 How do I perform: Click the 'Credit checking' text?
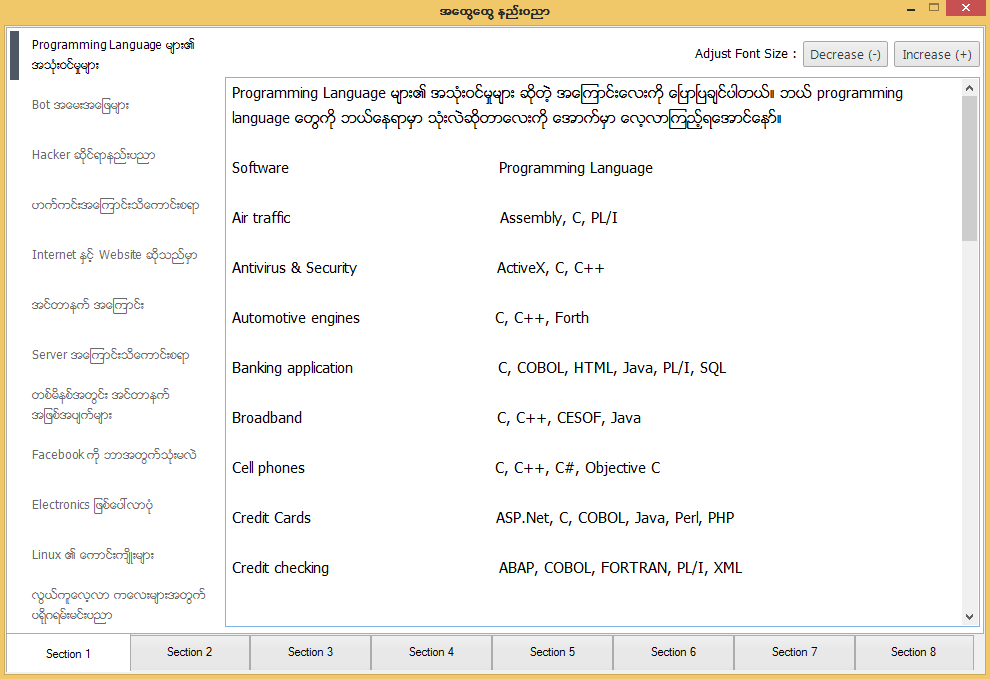280,568
